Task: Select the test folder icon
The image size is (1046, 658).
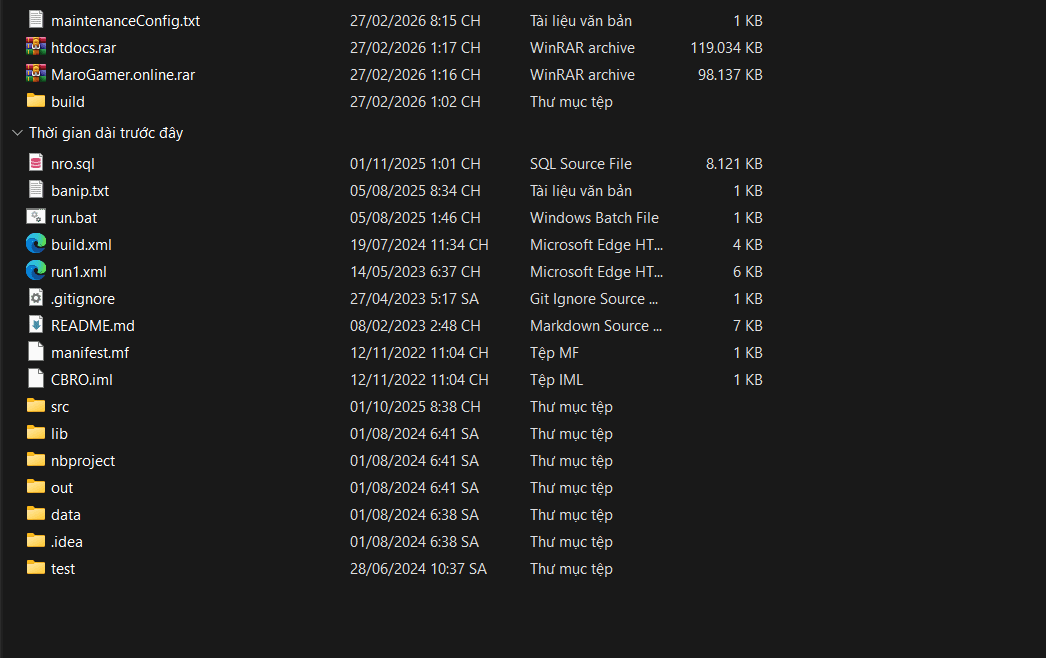Action: click(x=36, y=568)
